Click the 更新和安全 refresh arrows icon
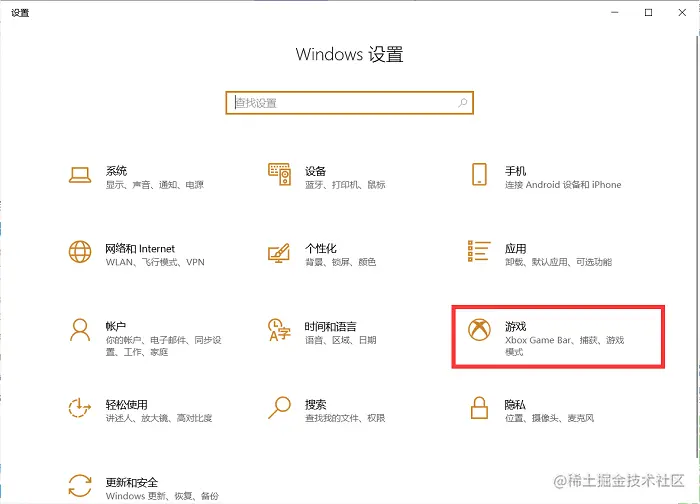The image size is (700, 504). (80, 486)
